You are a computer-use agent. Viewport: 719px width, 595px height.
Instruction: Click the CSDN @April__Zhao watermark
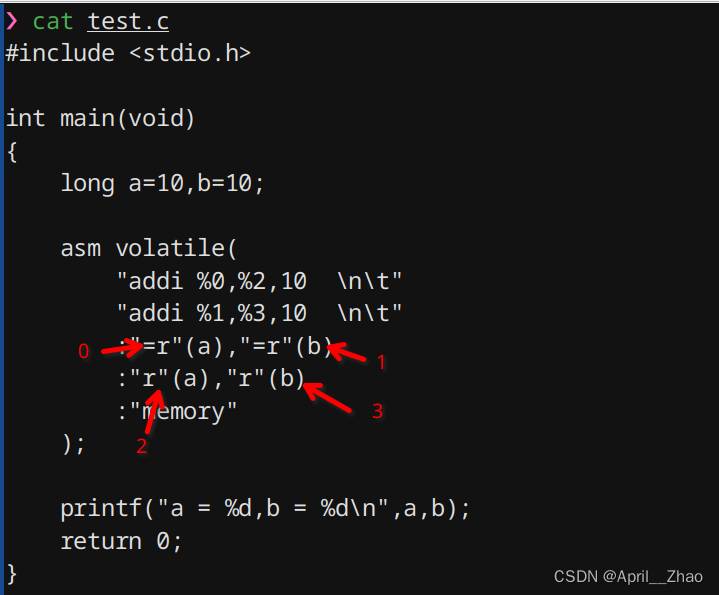tap(628, 576)
